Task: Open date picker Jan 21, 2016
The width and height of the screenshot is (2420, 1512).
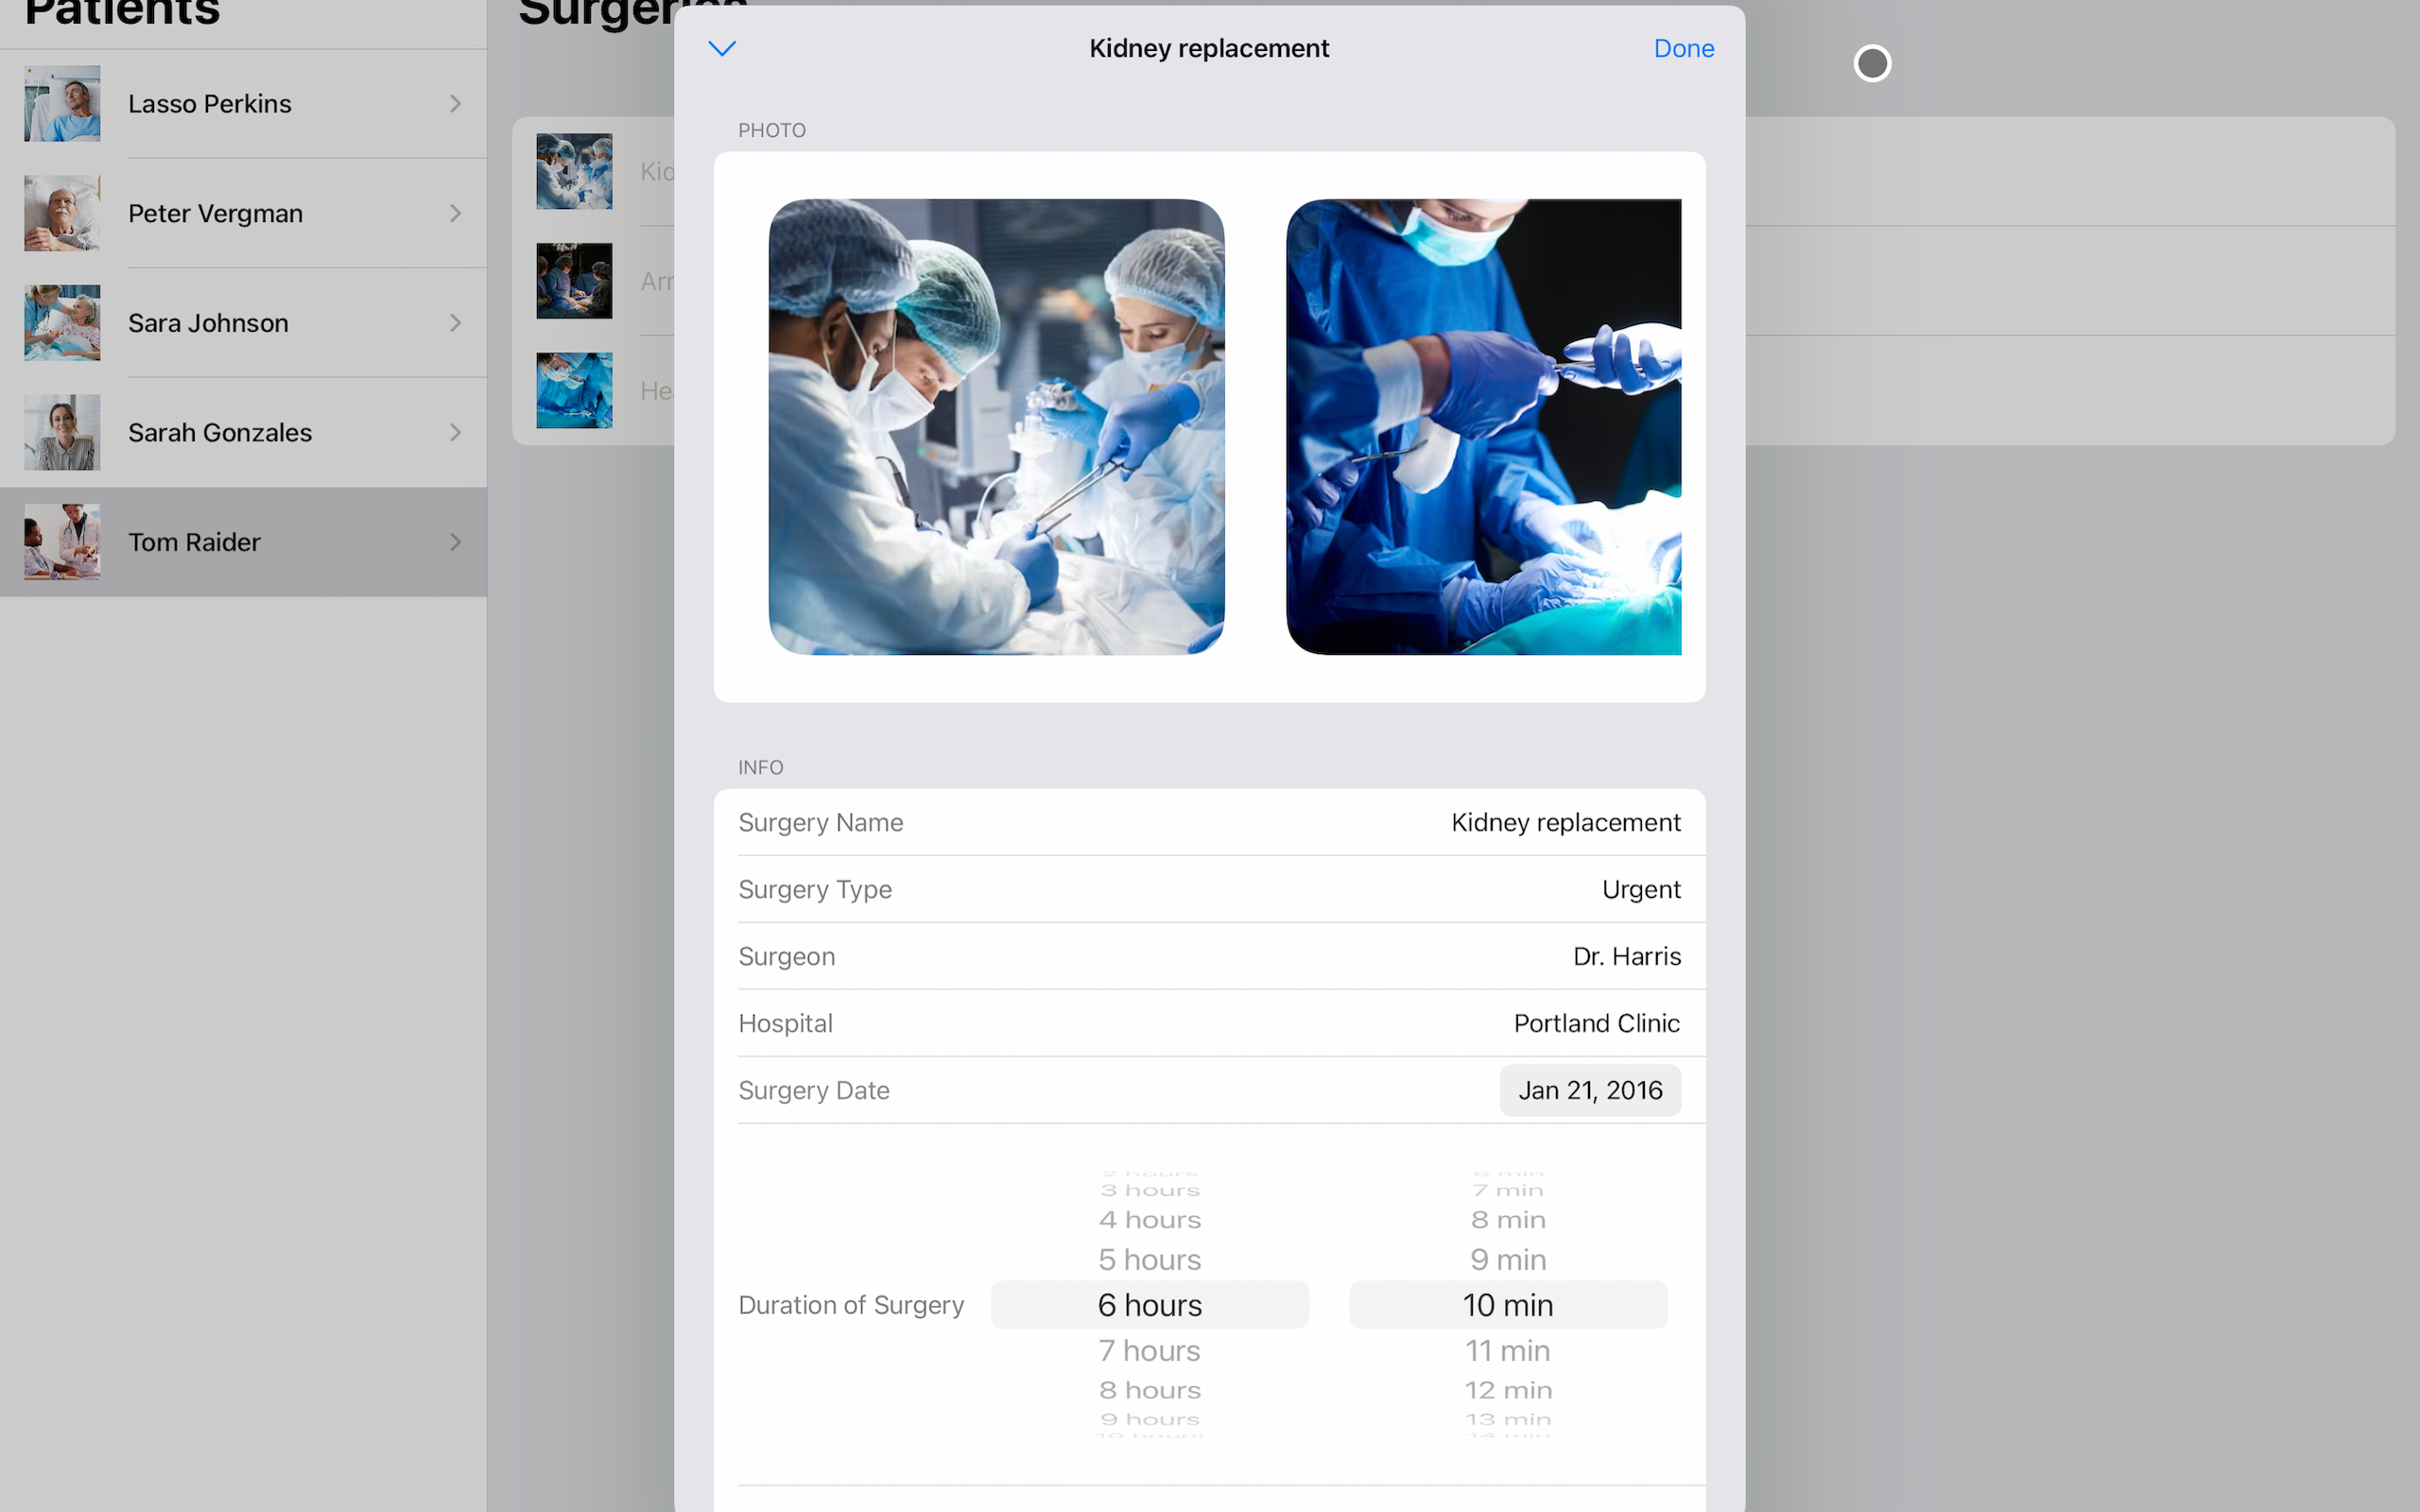Action: coord(1590,1090)
